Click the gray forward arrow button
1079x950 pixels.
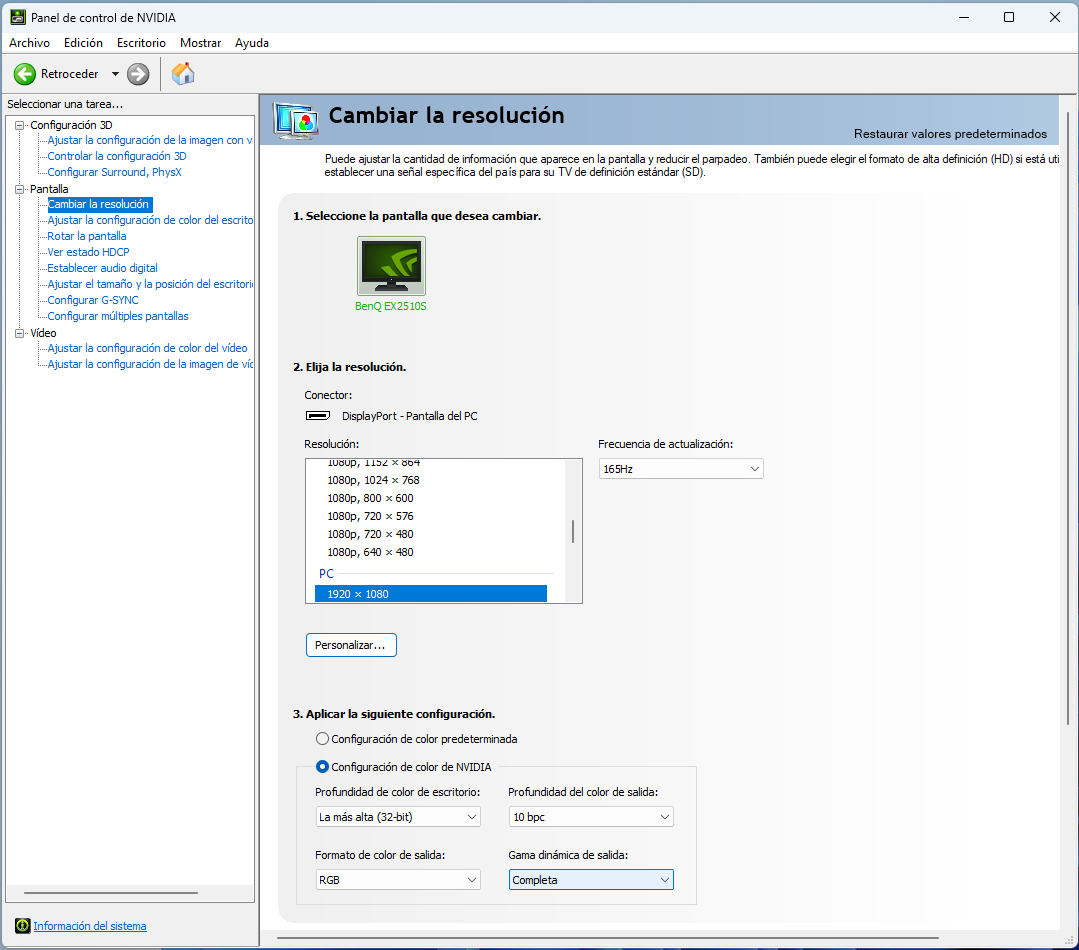click(x=138, y=74)
